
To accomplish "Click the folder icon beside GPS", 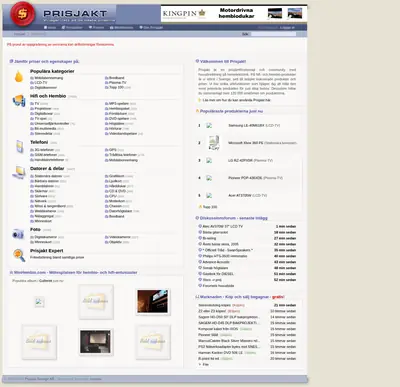I will point(107,150).
